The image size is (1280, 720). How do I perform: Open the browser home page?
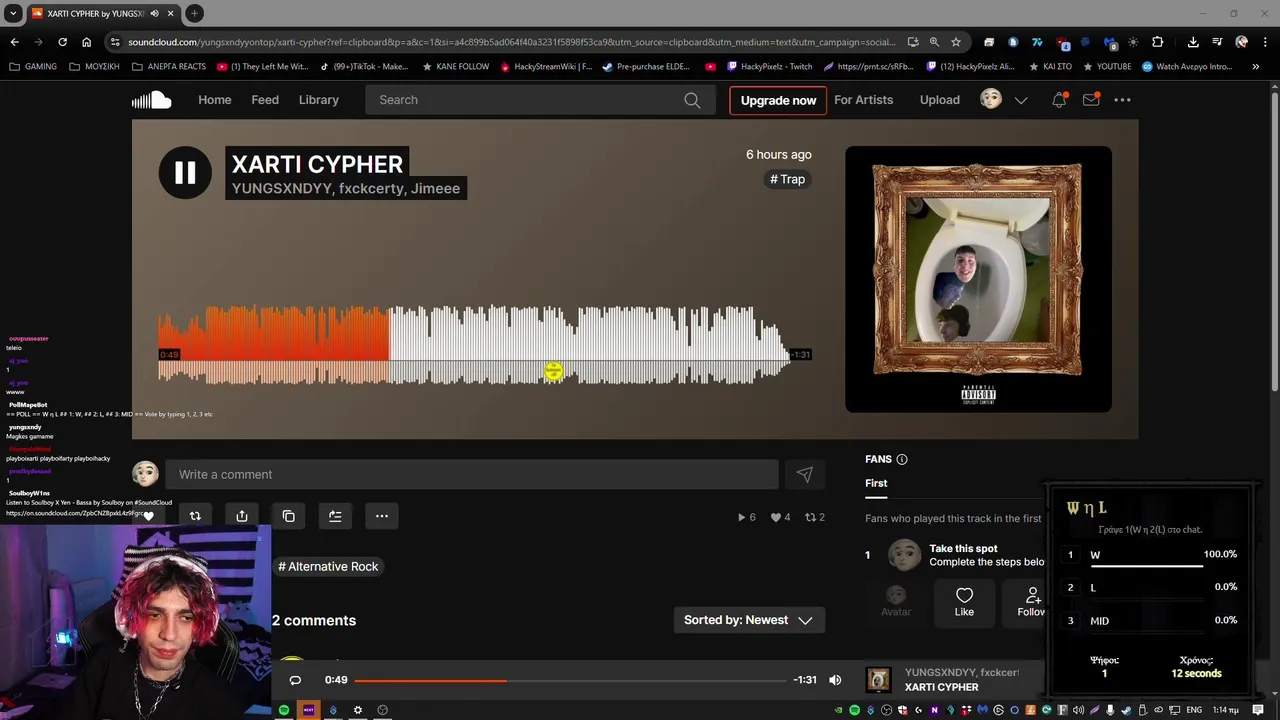pos(86,42)
